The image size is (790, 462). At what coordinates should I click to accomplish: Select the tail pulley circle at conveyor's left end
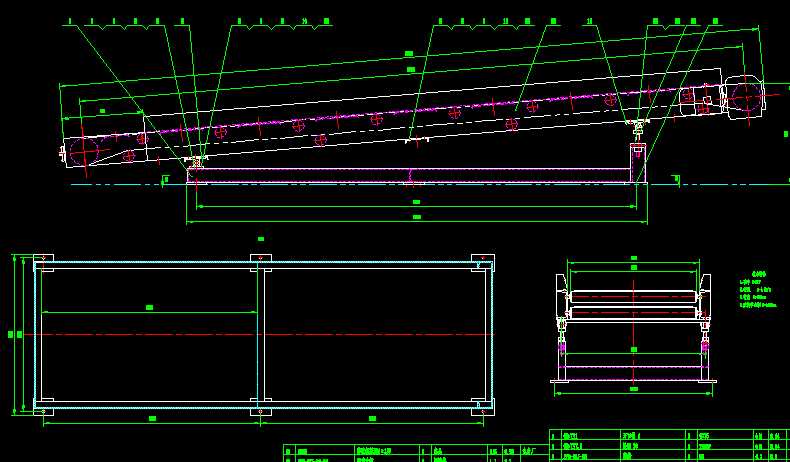click(x=84, y=151)
